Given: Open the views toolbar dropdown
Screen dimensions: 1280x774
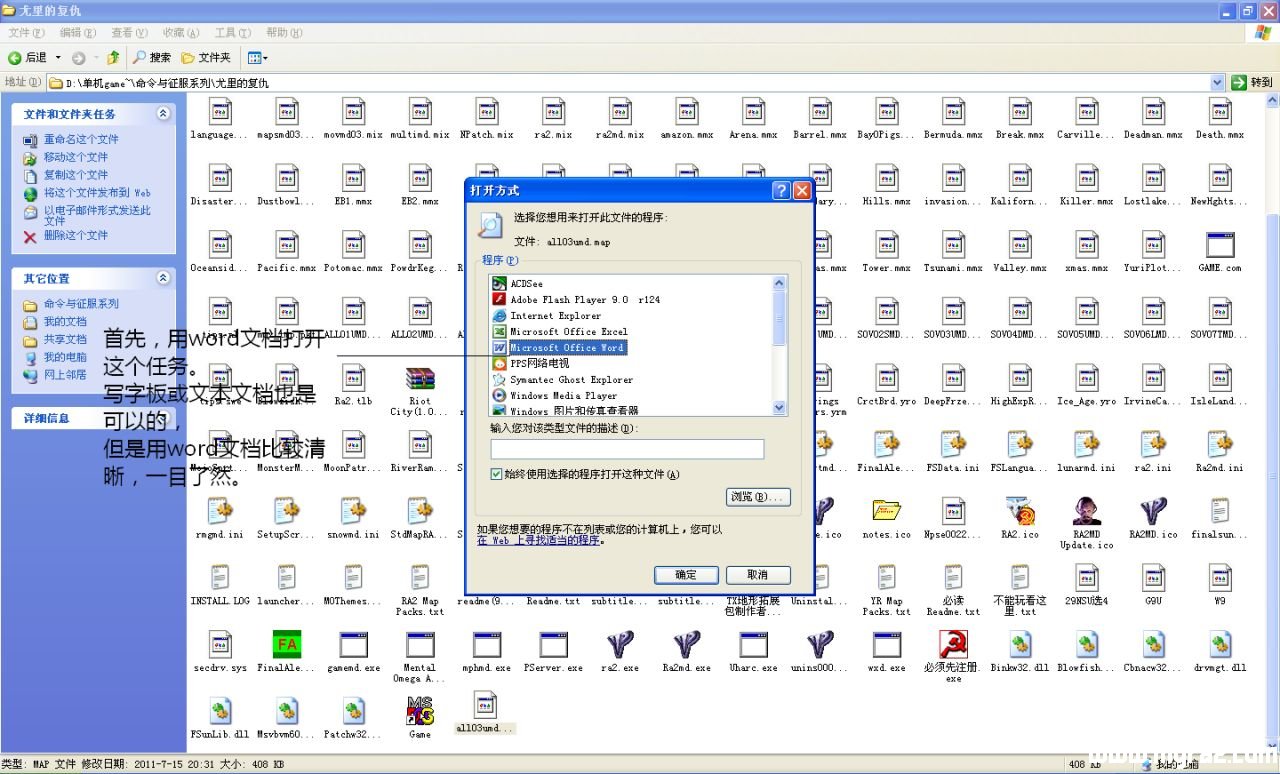Looking at the screenshot, I should coord(256,58).
